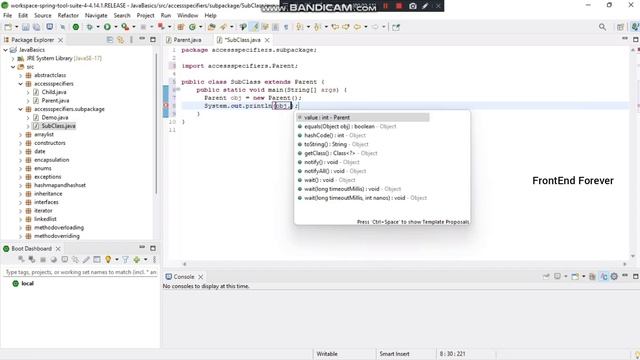Image resolution: width=640 pixels, height=360 pixels.
Task: Open the Refactor menu
Action: pyautogui.click(x=68, y=16)
